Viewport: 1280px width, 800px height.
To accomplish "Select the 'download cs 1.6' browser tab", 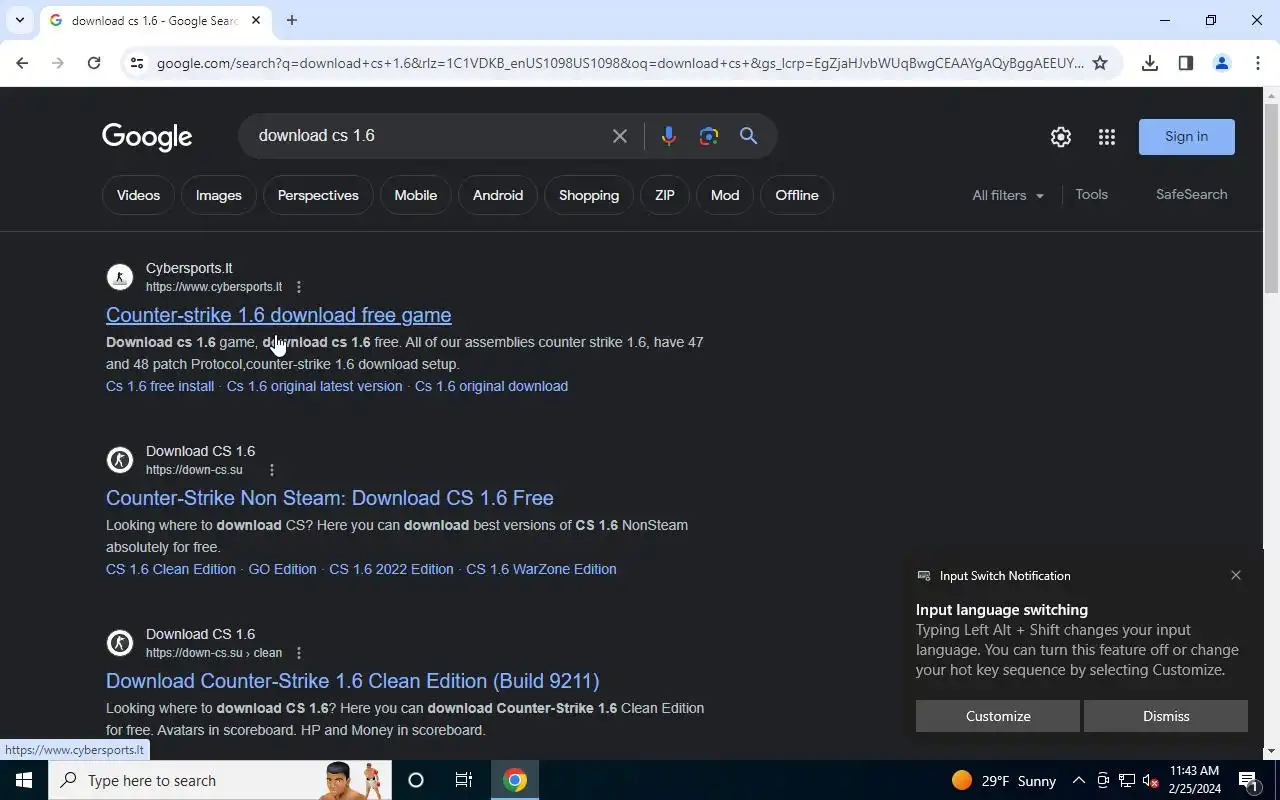I will pos(155,20).
